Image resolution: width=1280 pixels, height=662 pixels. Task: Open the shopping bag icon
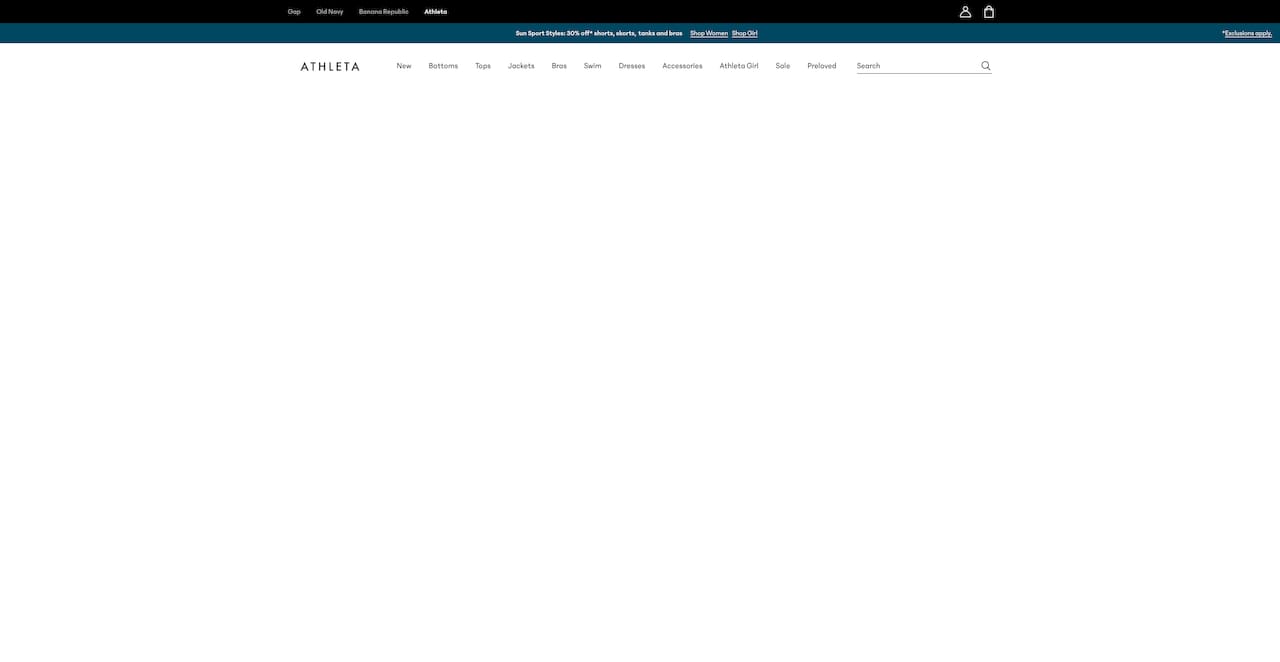pyautogui.click(x=989, y=12)
